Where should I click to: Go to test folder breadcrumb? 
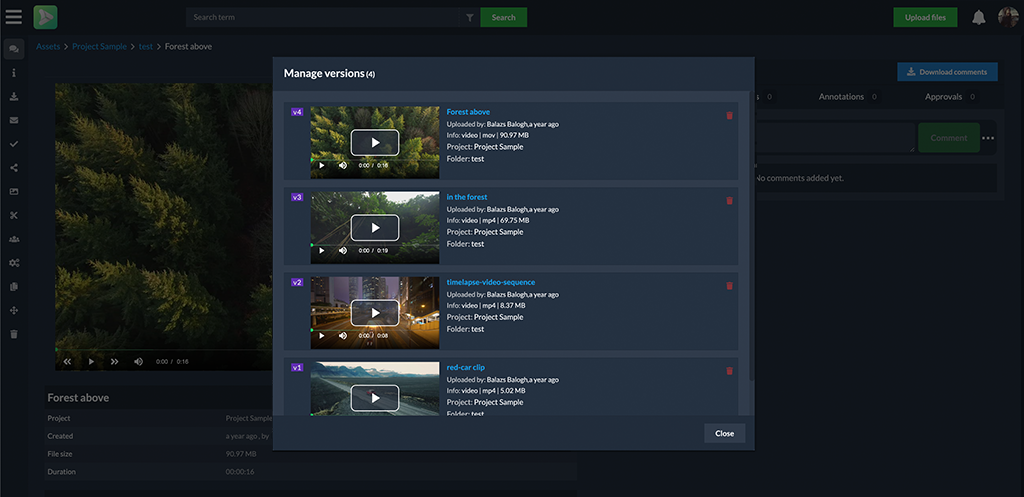pyautogui.click(x=146, y=46)
